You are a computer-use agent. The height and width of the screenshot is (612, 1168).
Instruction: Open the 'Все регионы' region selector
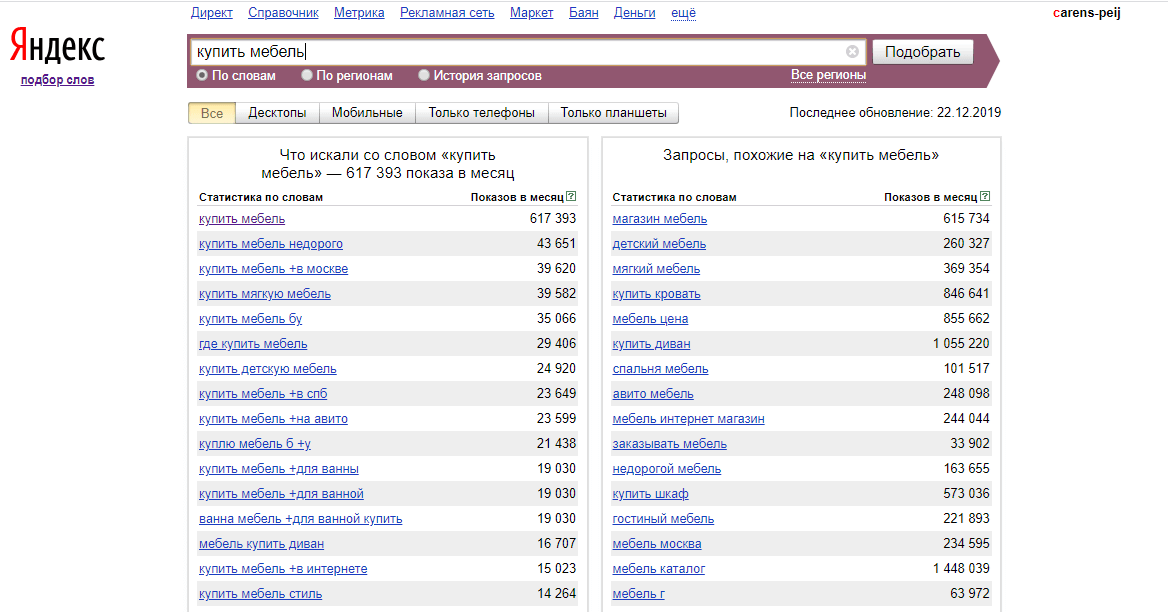[828, 75]
